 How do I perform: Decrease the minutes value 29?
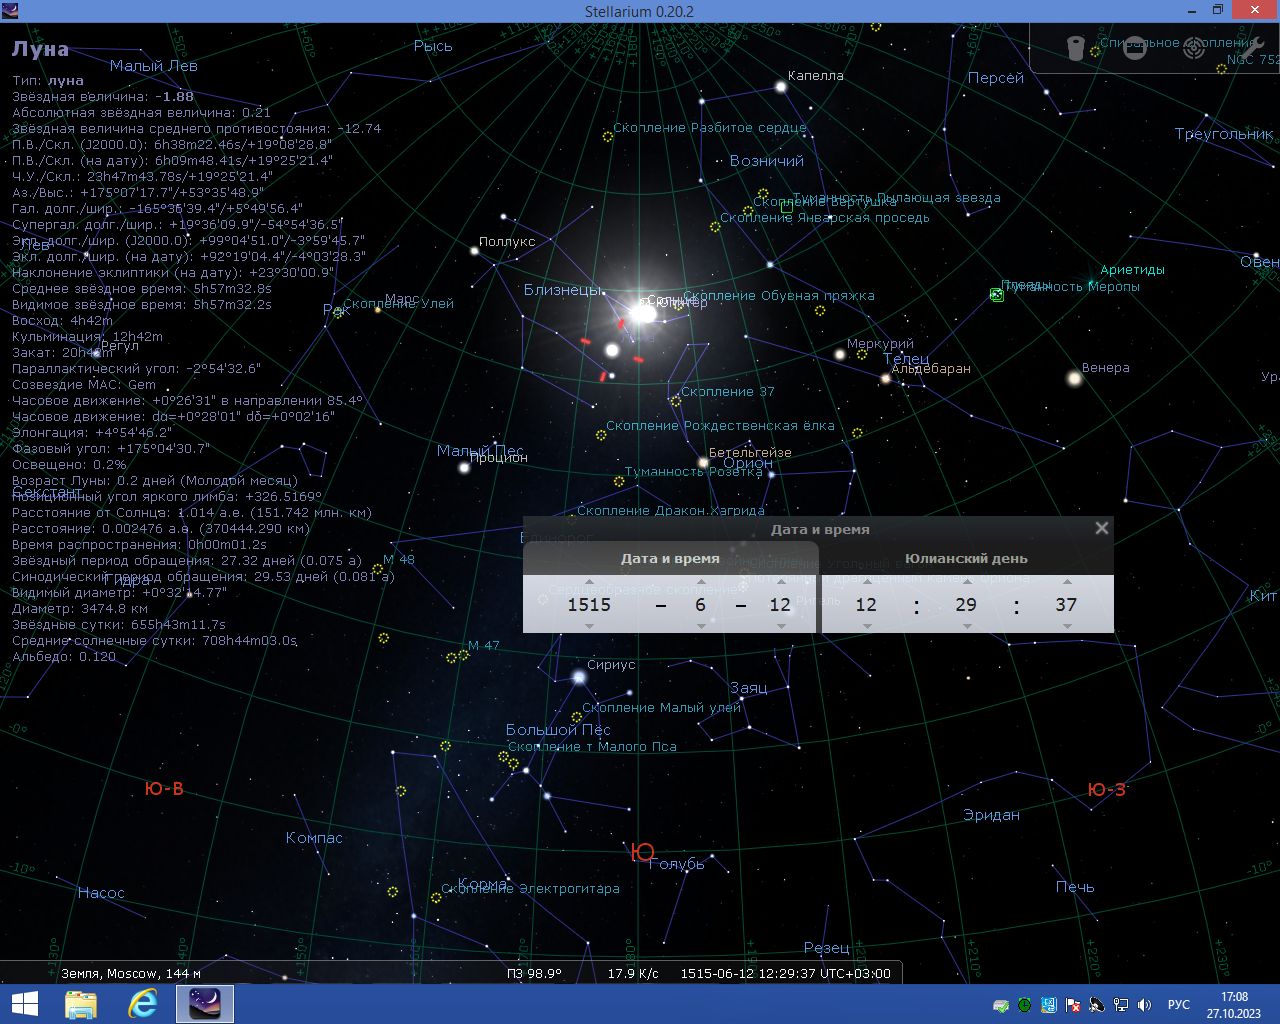[967, 626]
